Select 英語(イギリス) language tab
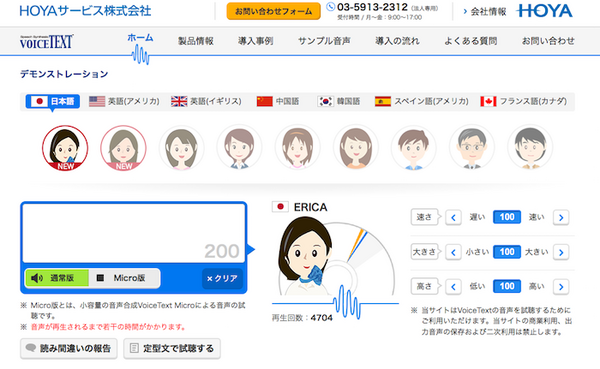The height and width of the screenshot is (369, 600). pos(206,101)
